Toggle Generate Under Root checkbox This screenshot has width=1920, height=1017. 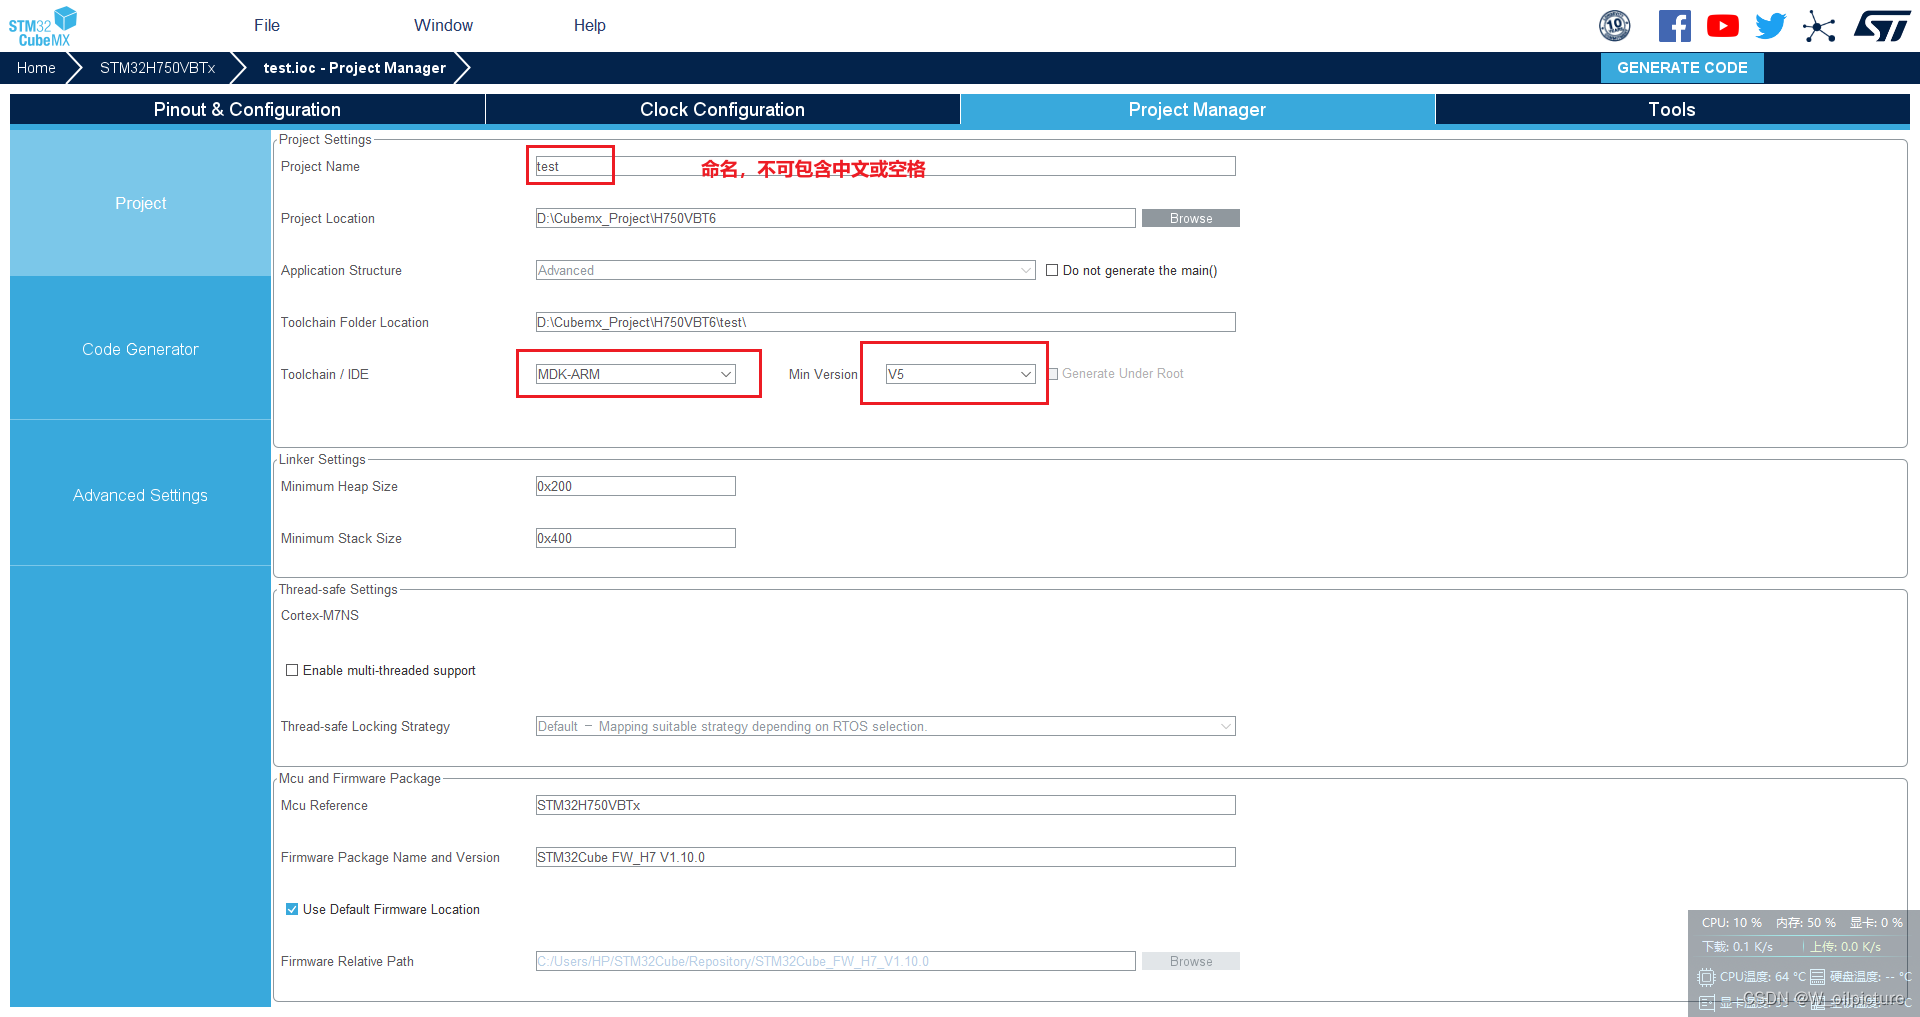coord(1053,374)
